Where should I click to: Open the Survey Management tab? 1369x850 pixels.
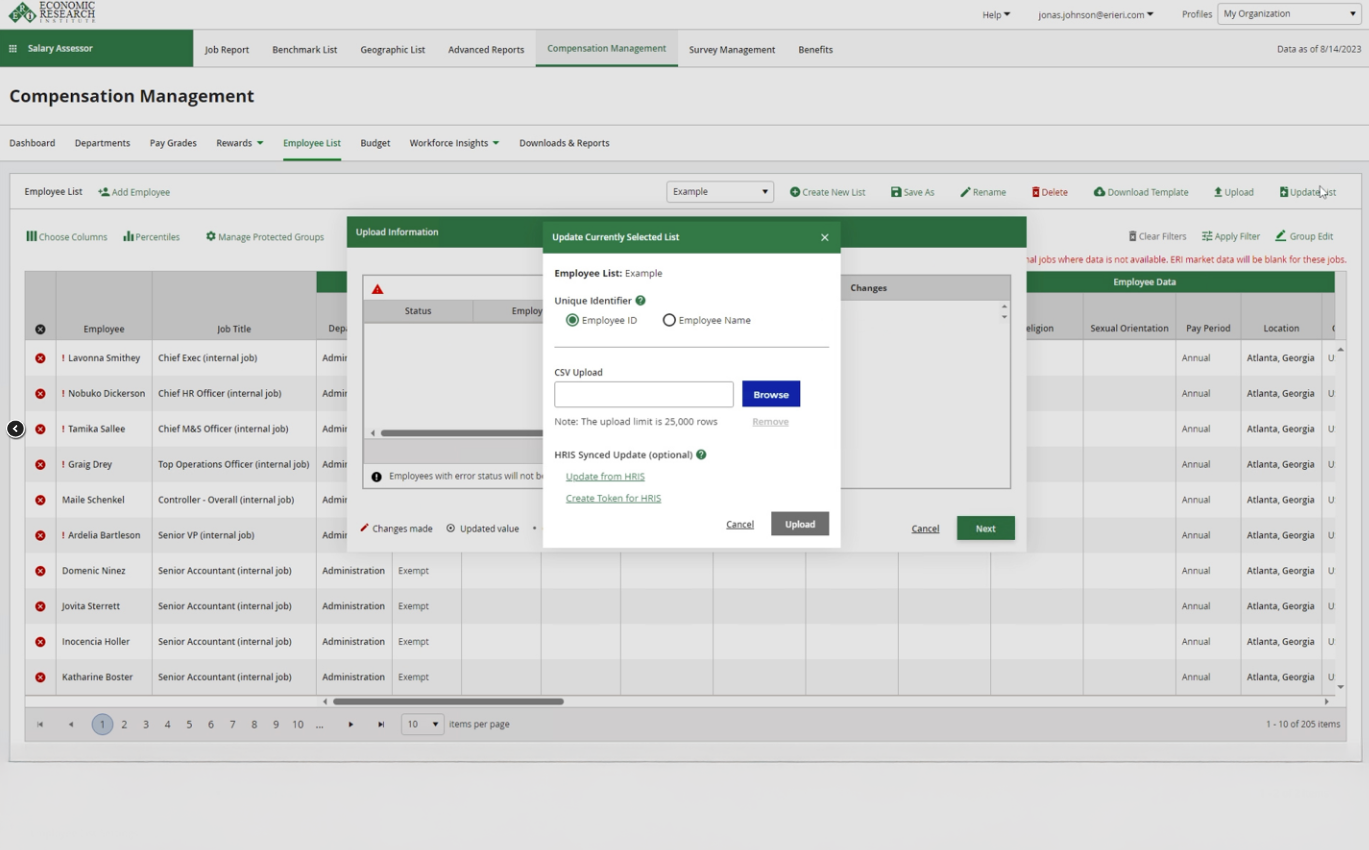click(732, 49)
